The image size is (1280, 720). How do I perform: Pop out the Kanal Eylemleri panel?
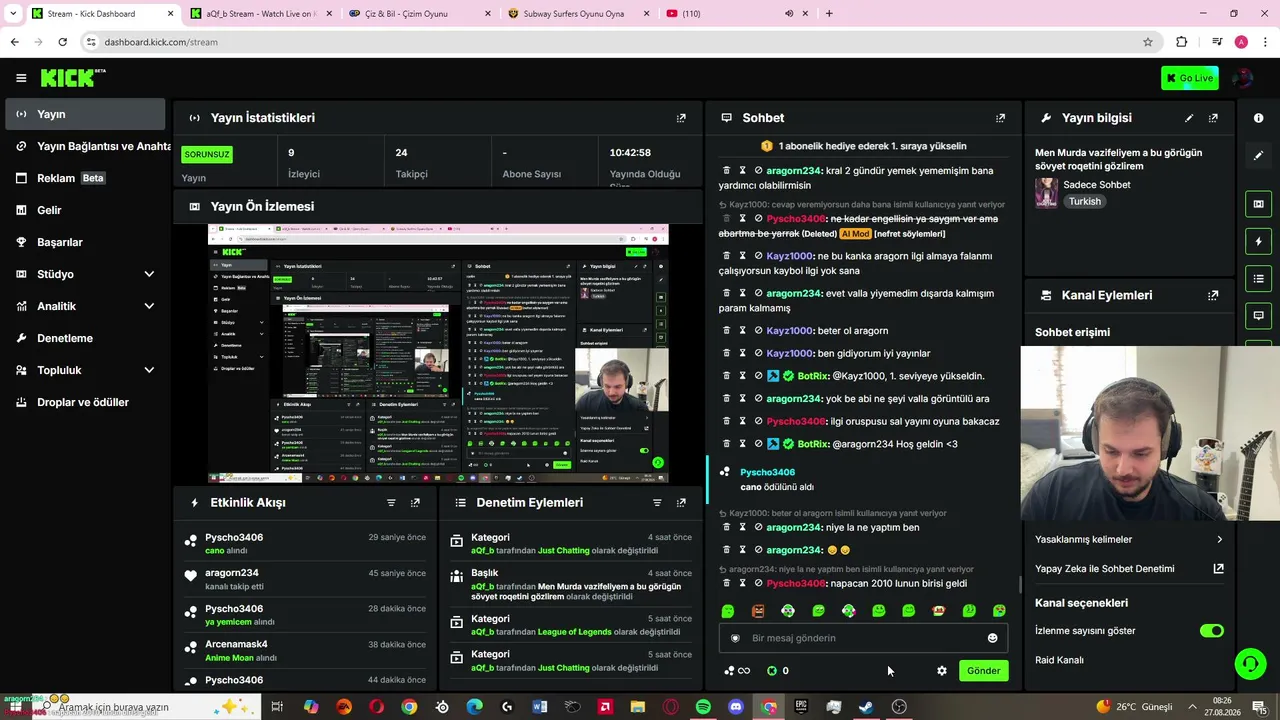tap(1213, 296)
